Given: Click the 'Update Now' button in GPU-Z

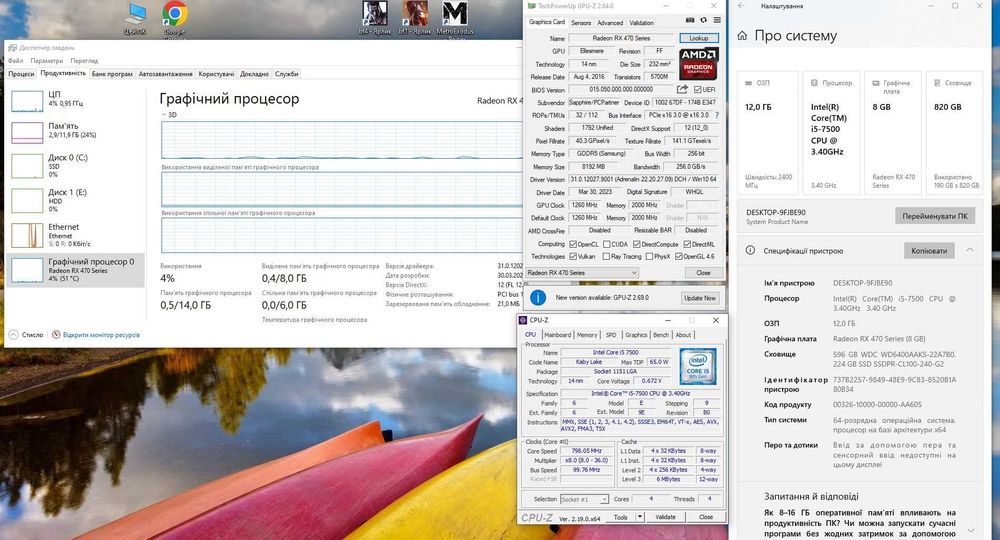Looking at the screenshot, I should (x=700, y=298).
